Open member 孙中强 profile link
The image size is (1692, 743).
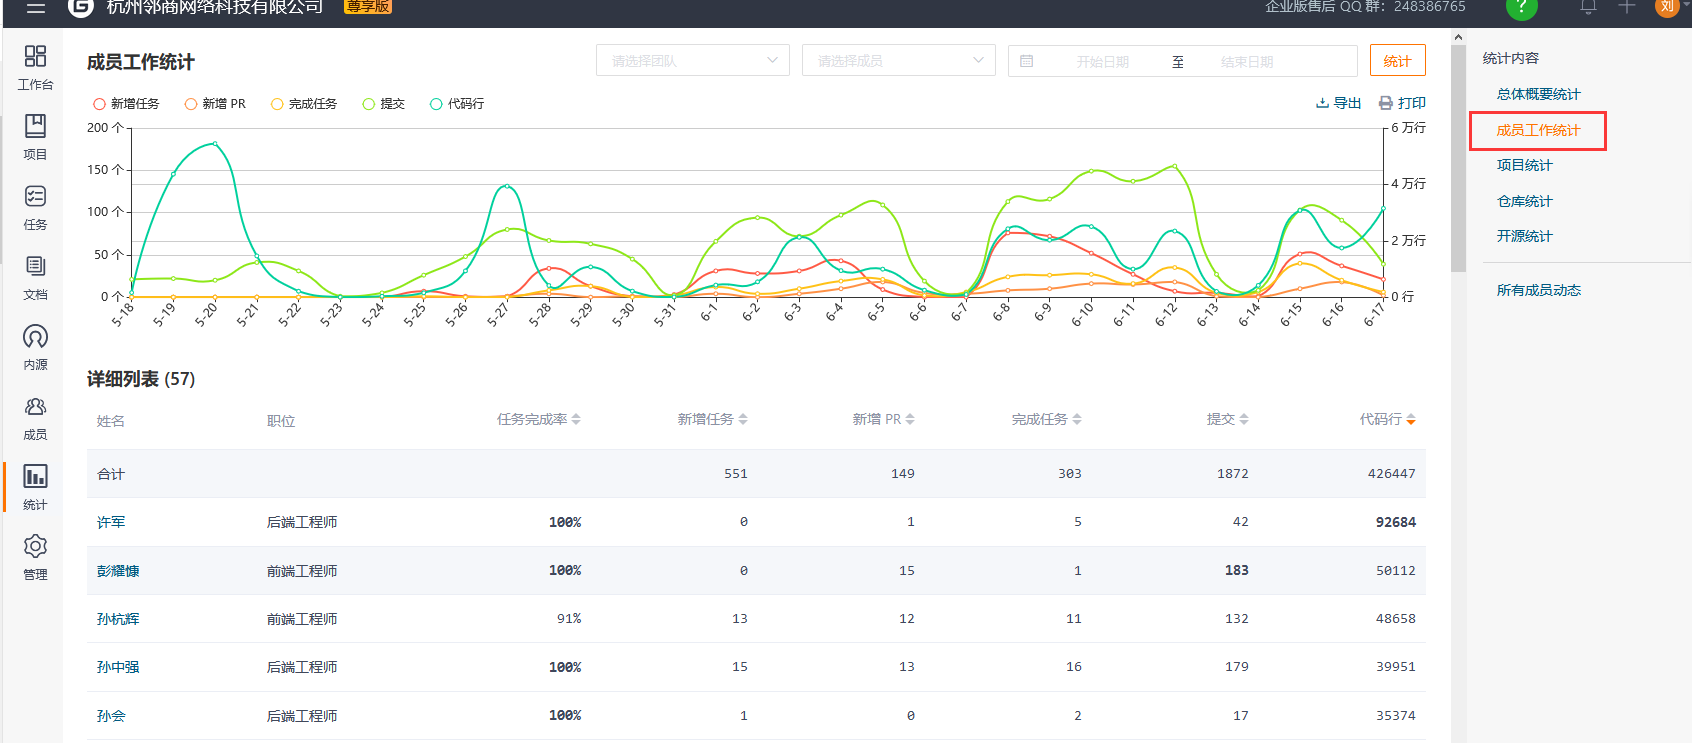(118, 667)
